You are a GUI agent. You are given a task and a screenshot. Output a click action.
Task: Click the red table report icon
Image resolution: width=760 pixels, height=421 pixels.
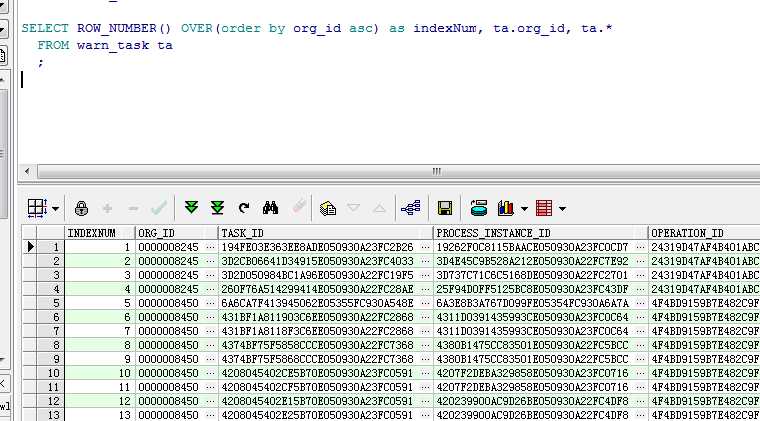point(544,208)
